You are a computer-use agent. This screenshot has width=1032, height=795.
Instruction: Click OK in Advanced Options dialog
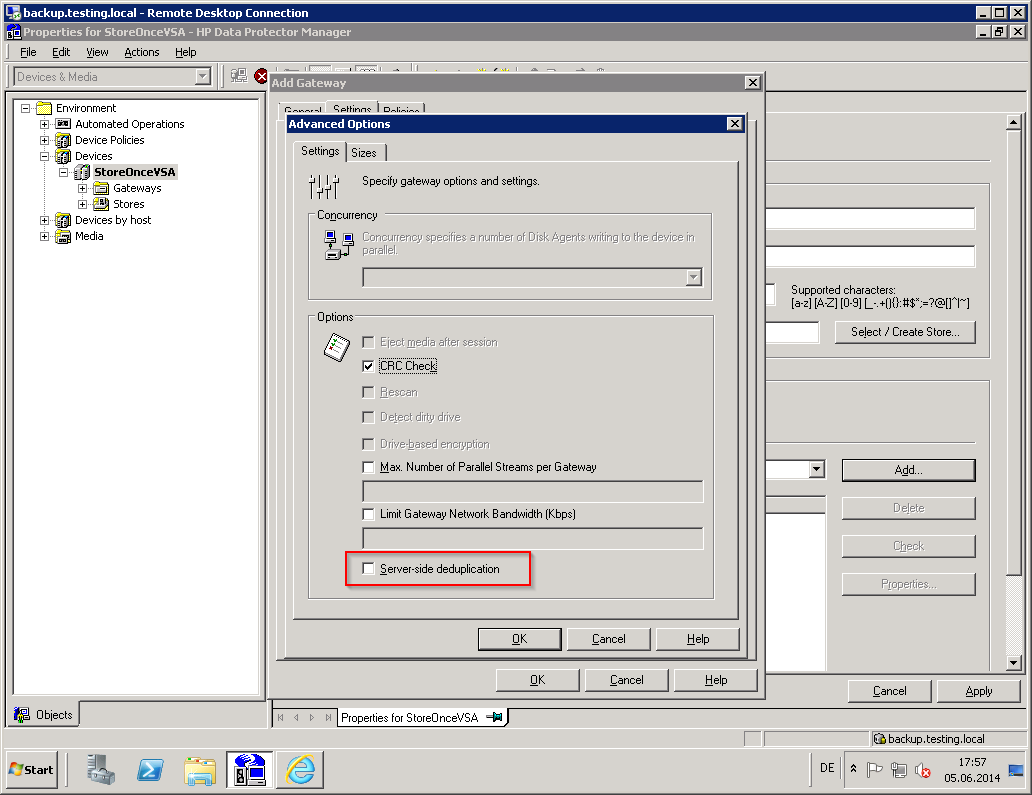coord(519,639)
